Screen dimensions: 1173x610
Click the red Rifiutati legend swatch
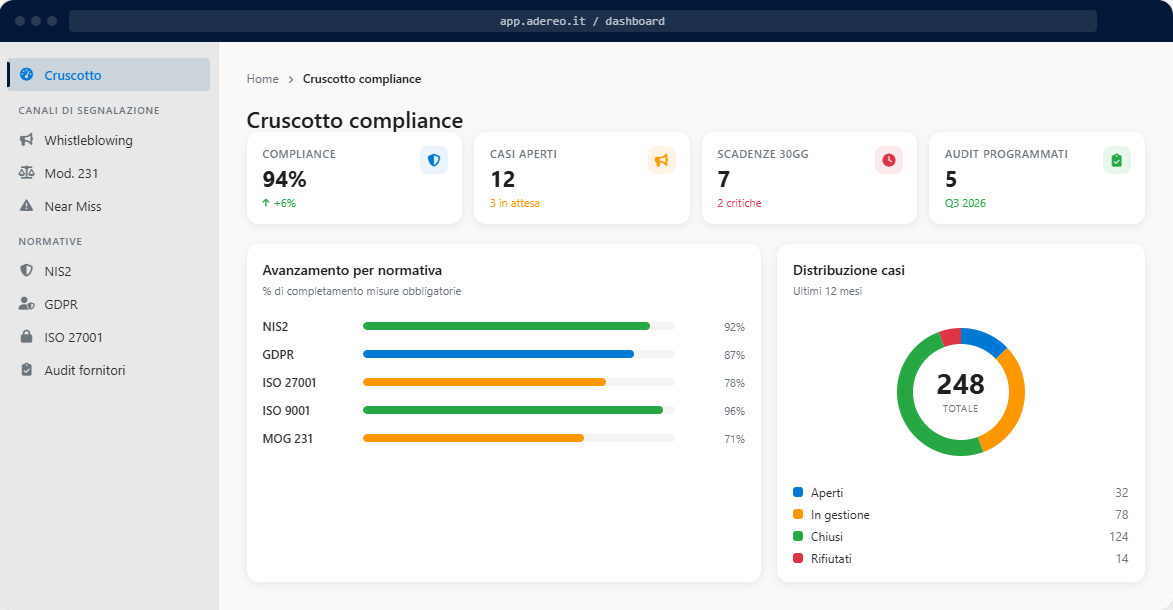[797, 558]
